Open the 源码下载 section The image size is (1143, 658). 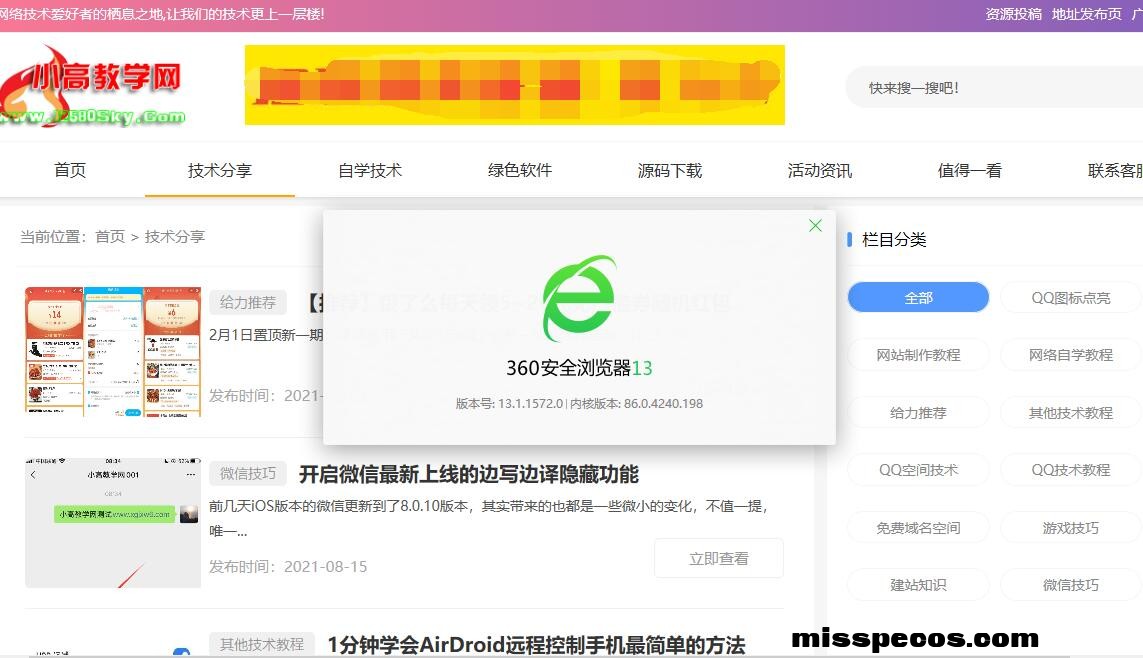pos(670,171)
